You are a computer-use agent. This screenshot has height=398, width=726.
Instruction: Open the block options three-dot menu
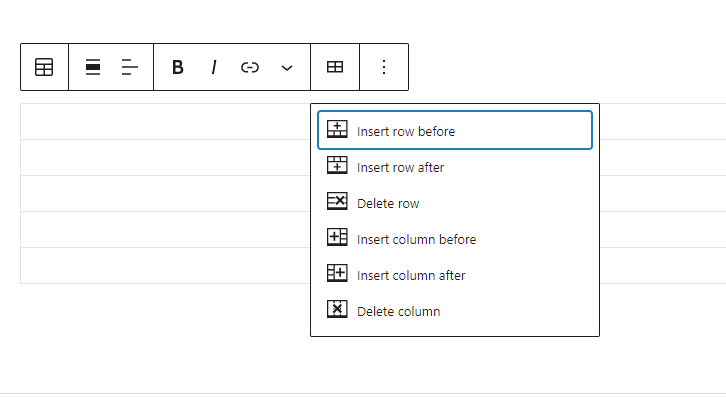pyautogui.click(x=384, y=67)
